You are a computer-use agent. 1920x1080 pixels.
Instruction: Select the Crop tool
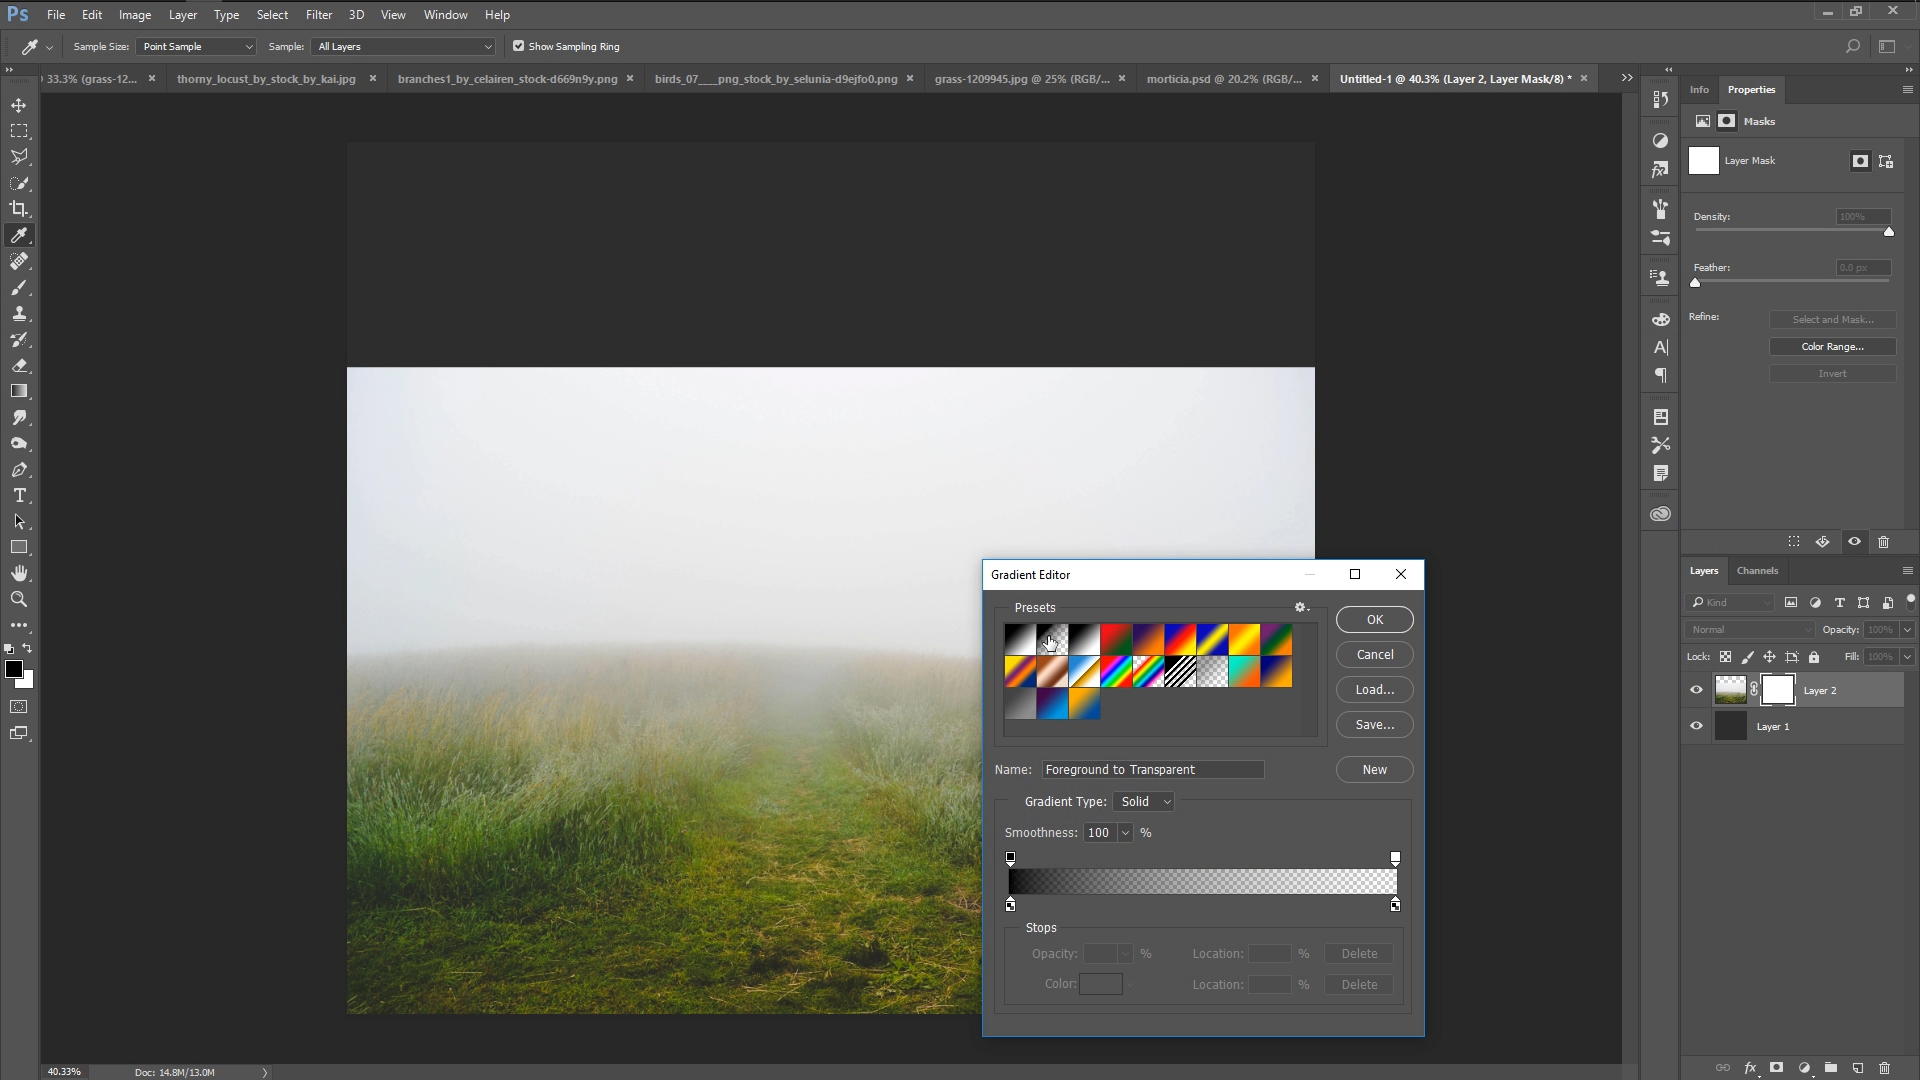coord(19,209)
